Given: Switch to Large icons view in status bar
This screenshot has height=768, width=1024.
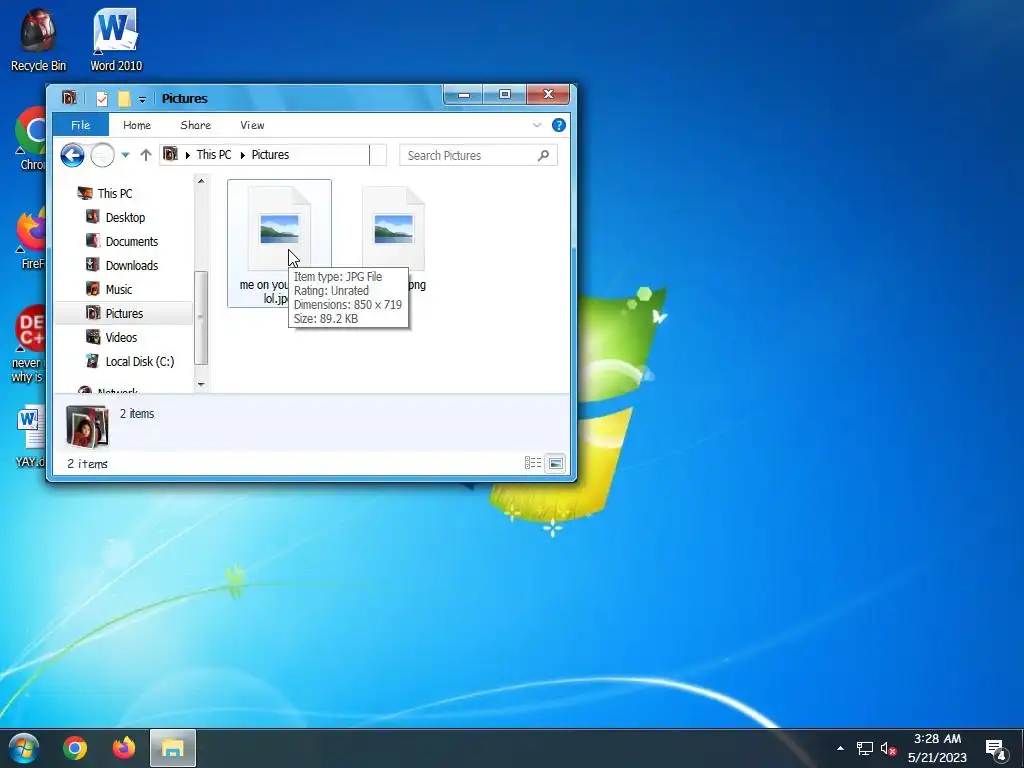Looking at the screenshot, I should [555, 463].
